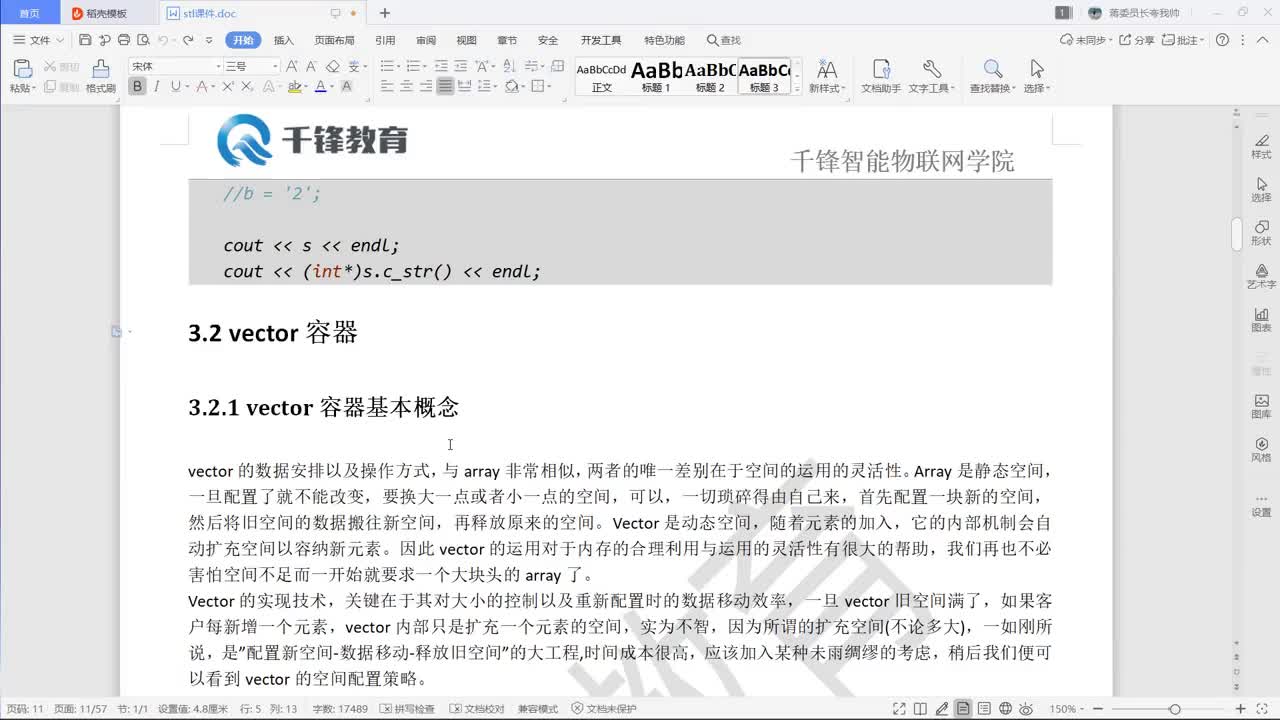Click the Home (首页) button
The height and width of the screenshot is (720, 1280).
pyautogui.click(x=30, y=13)
